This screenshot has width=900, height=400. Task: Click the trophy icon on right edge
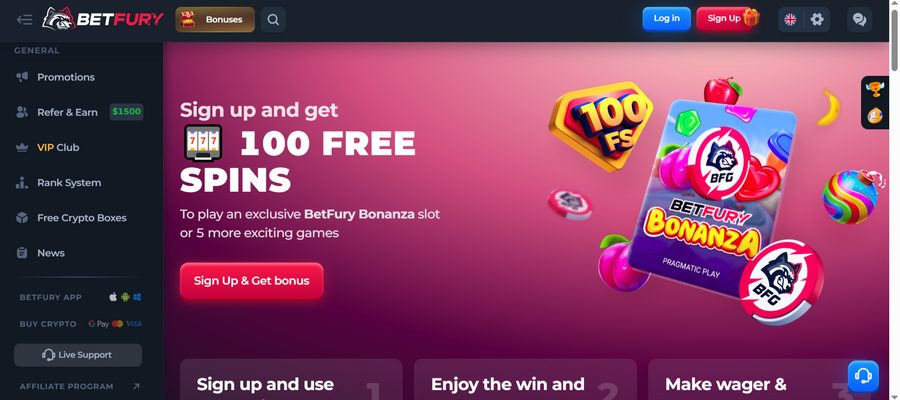click(x=875, y=90)
